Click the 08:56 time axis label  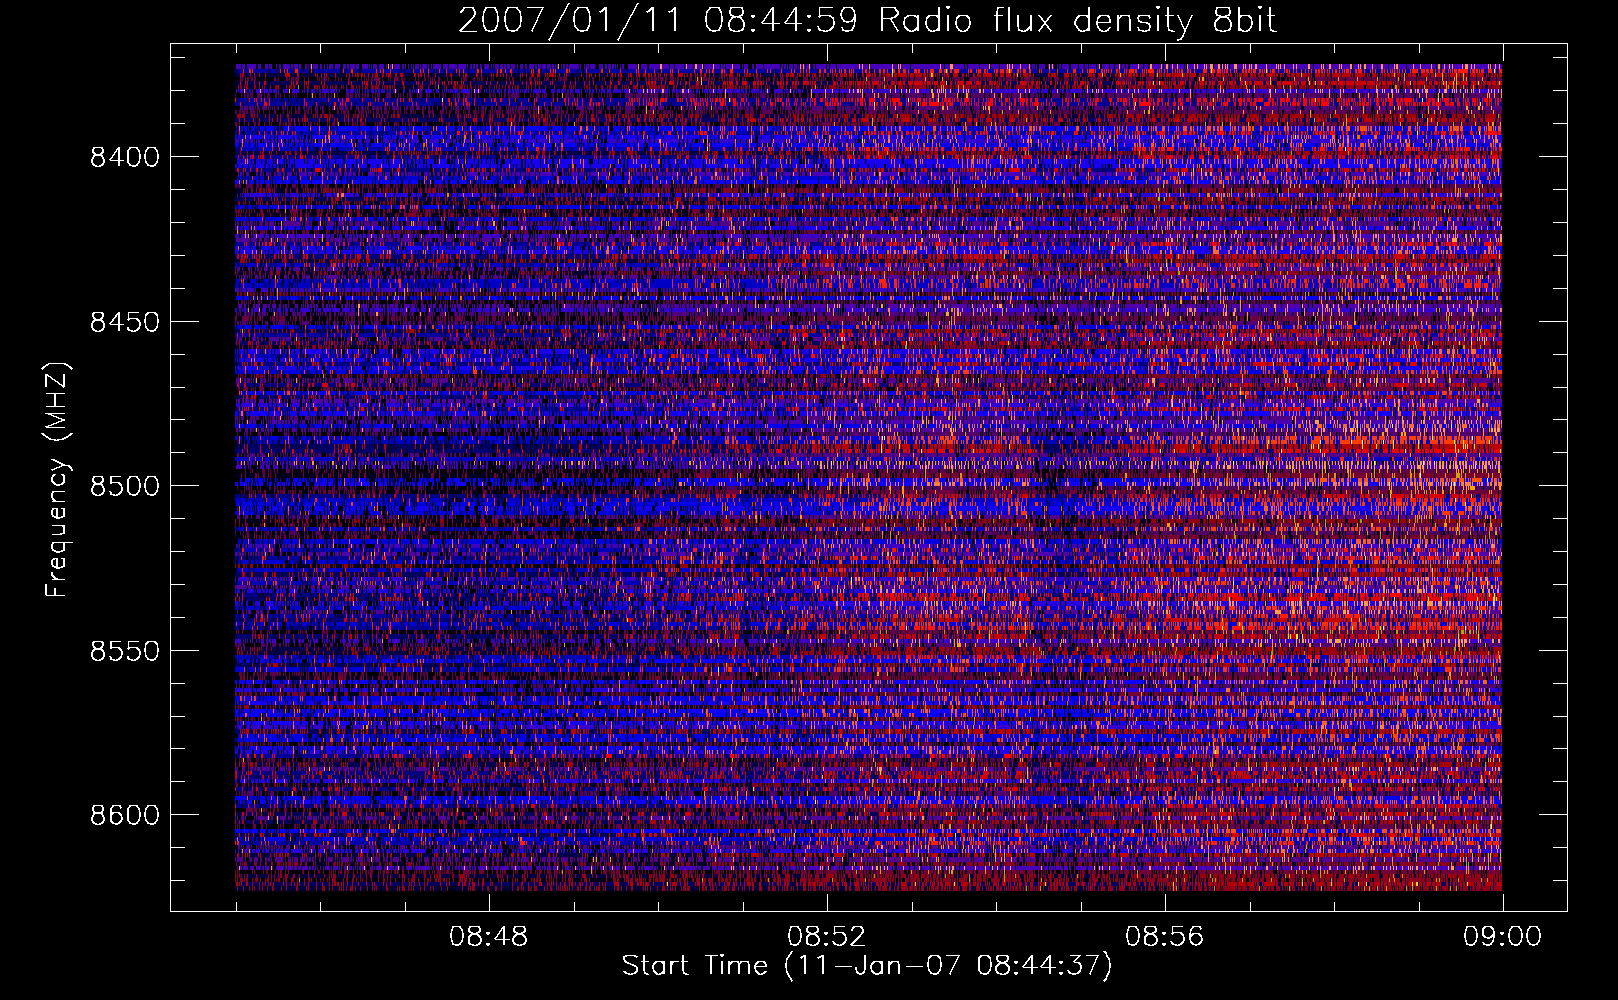click(x=1164, y=937)
